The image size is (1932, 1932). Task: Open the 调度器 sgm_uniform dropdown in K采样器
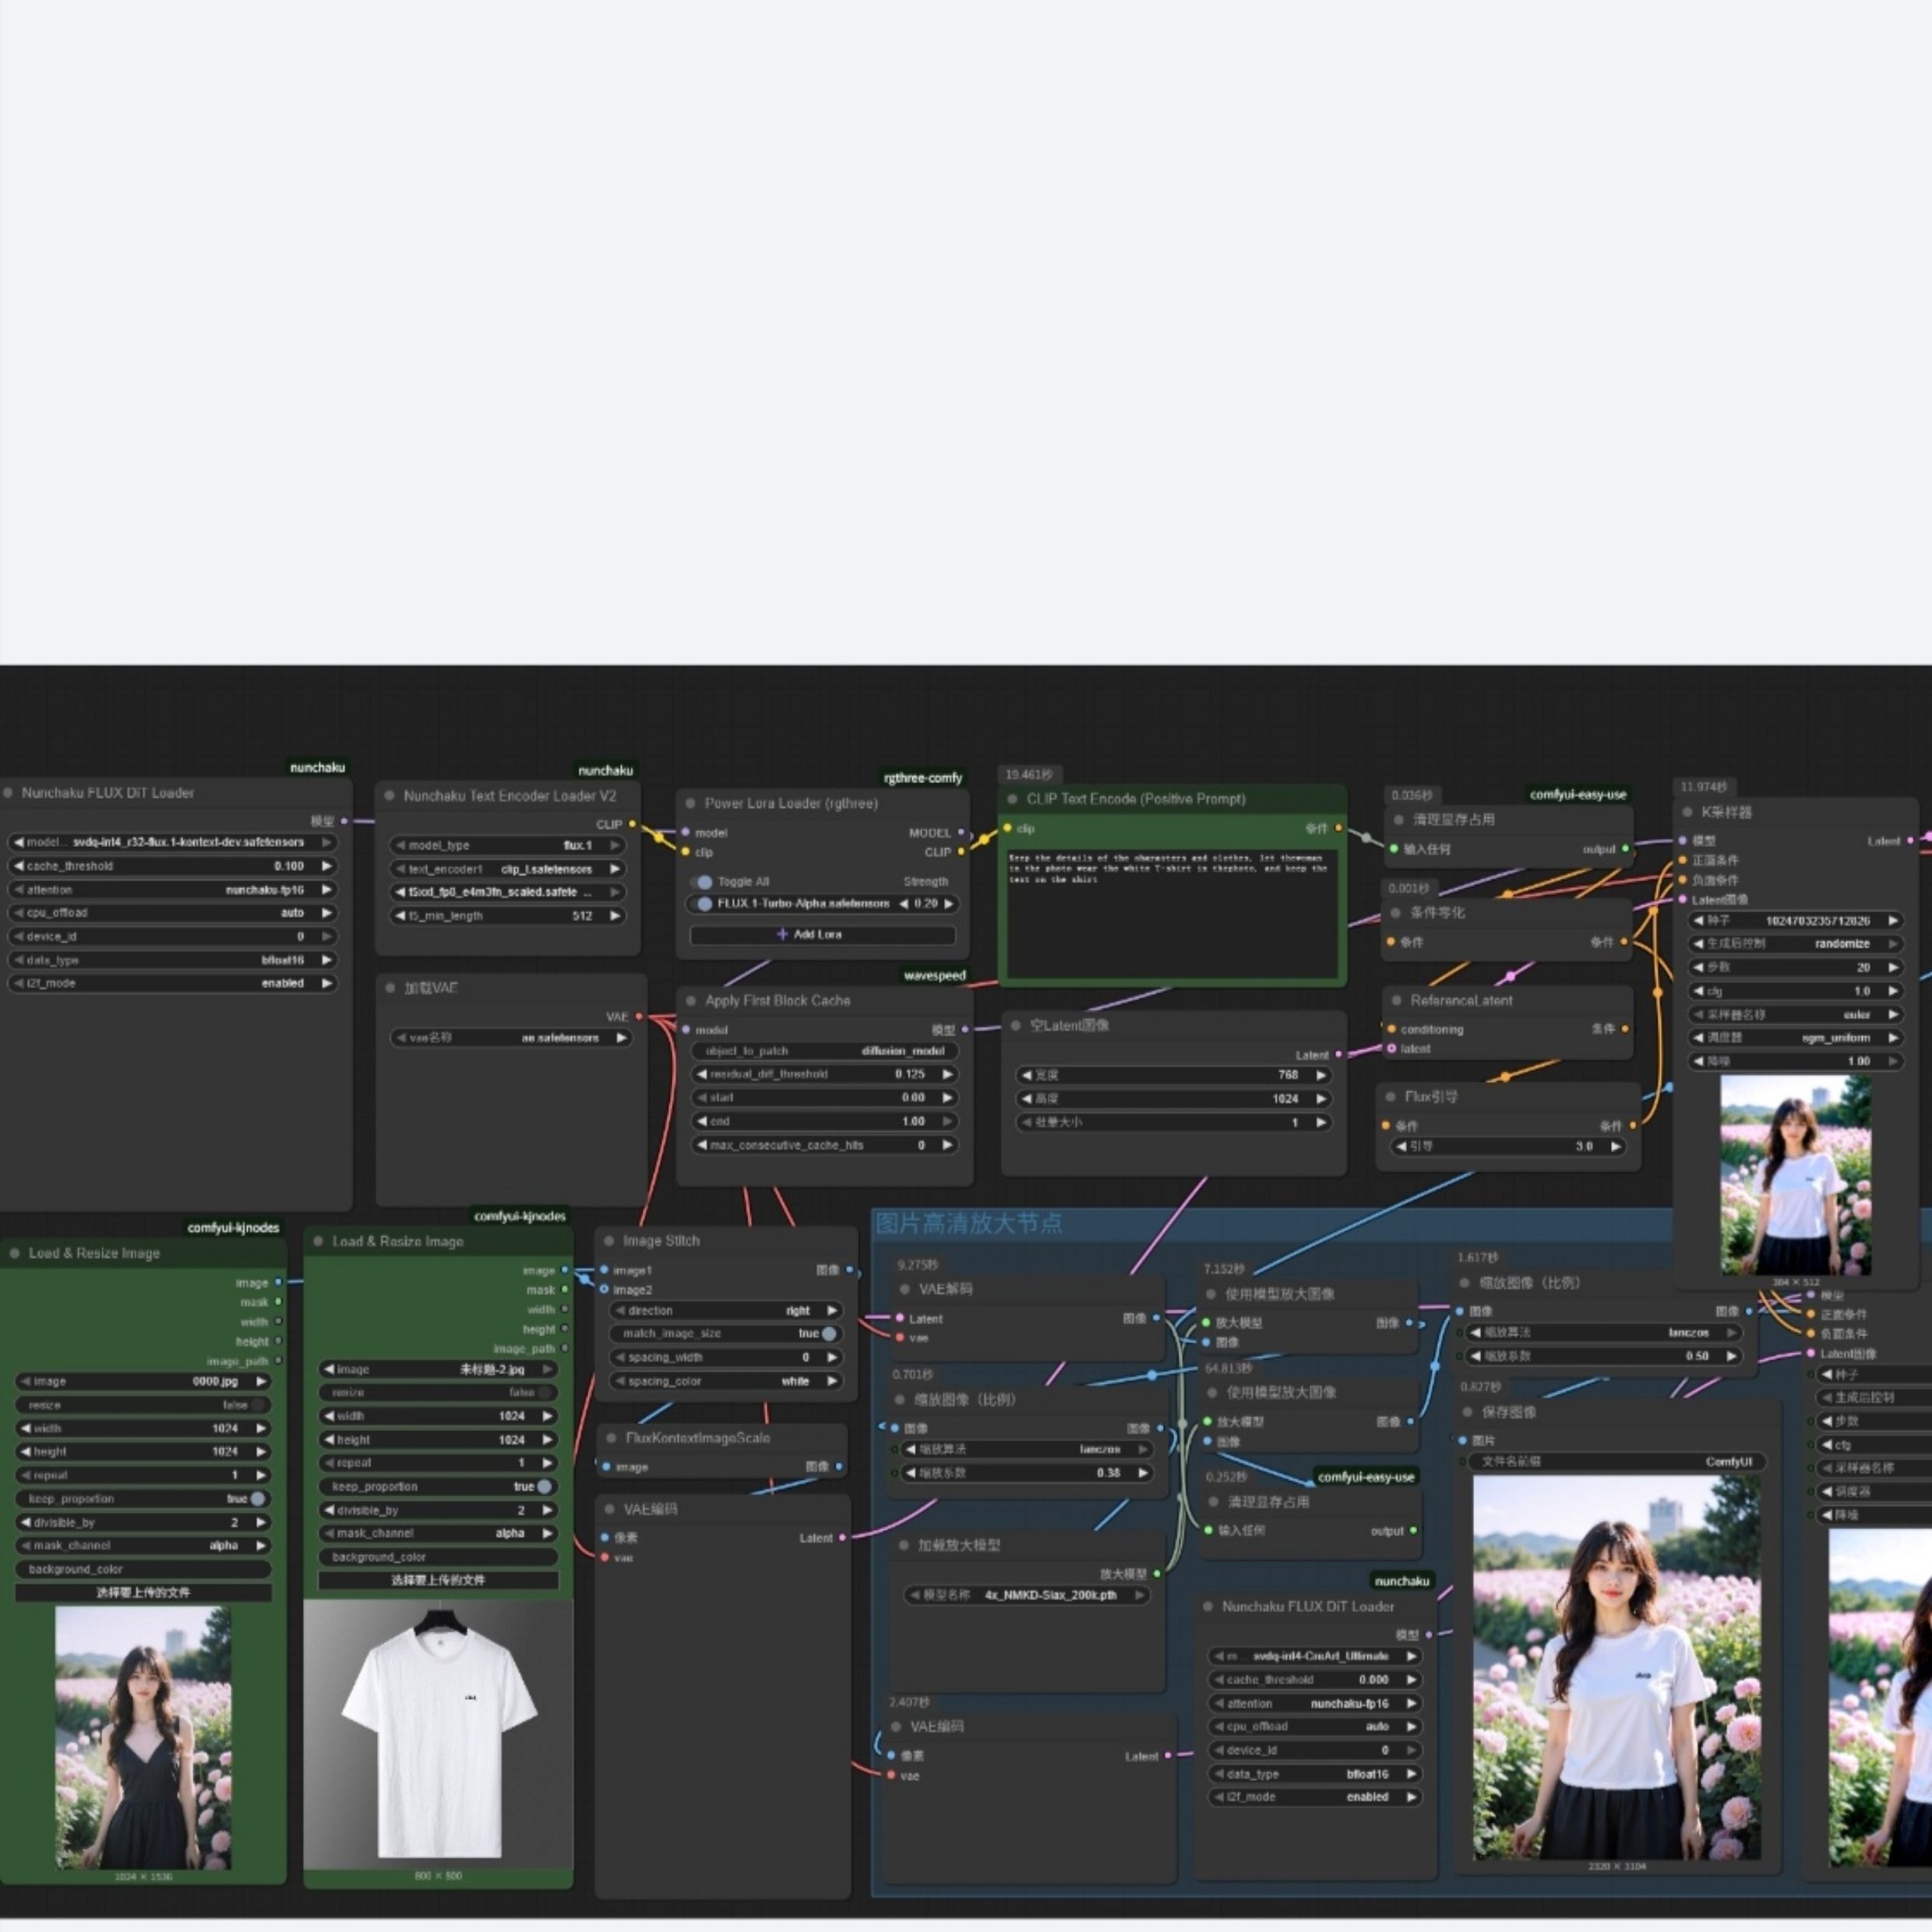[1794, 1038]
